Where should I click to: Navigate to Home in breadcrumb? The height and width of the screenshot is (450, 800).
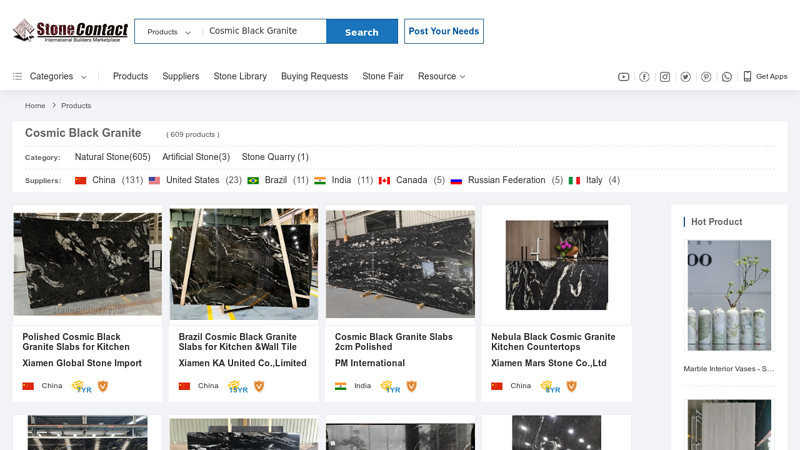[x=35, y=105]
